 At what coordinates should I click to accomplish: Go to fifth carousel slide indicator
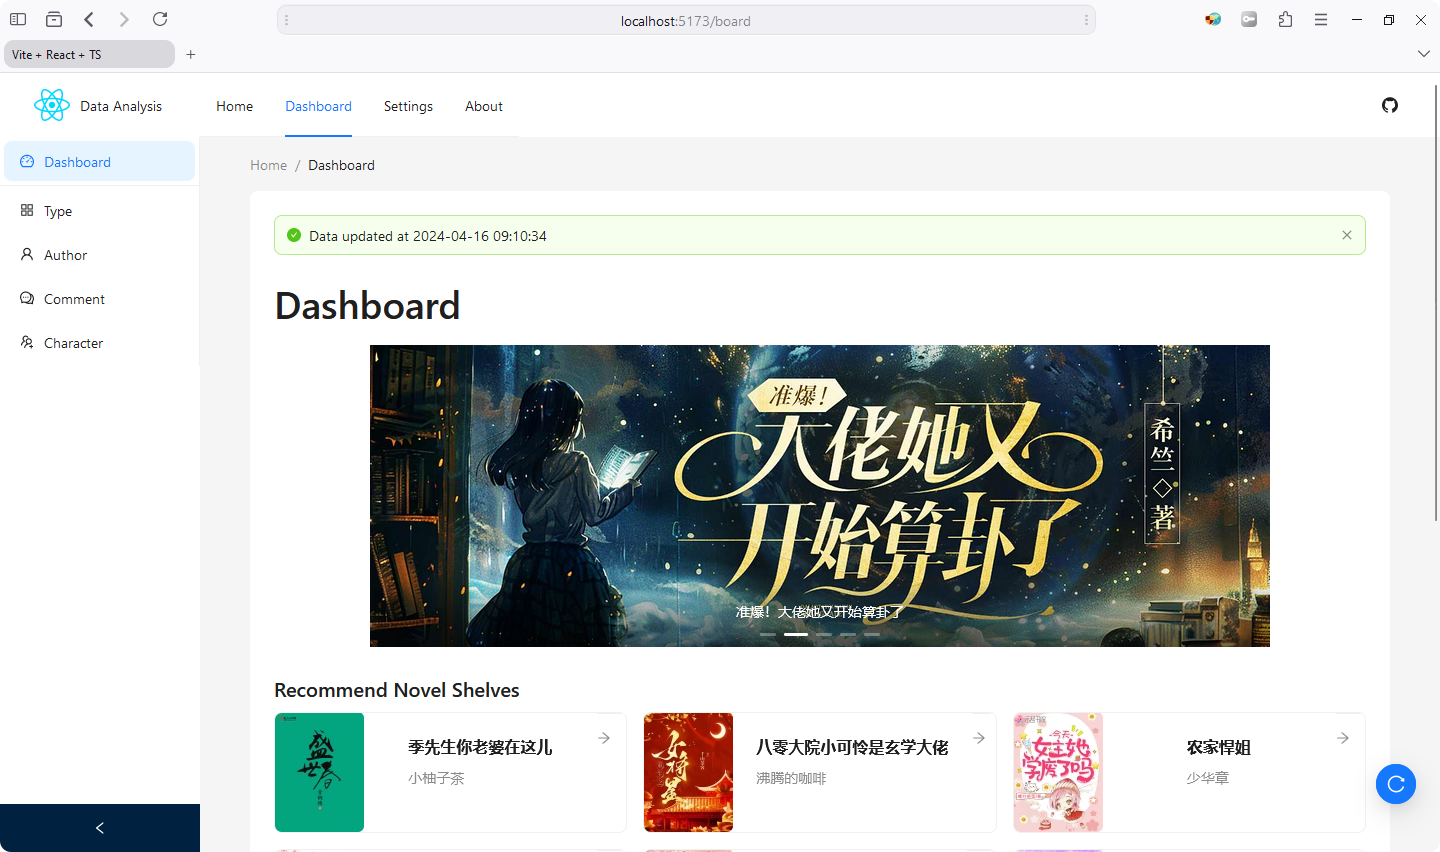point(872,634)
